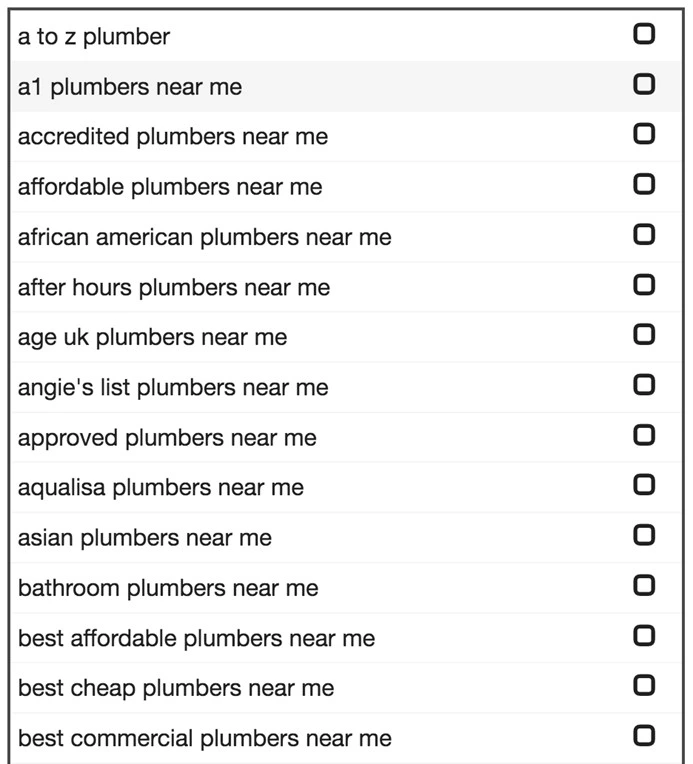This screenshot has height=764, width=693.
Task: Check 'african american plumbers near me' box
Action: pos(645,234)
